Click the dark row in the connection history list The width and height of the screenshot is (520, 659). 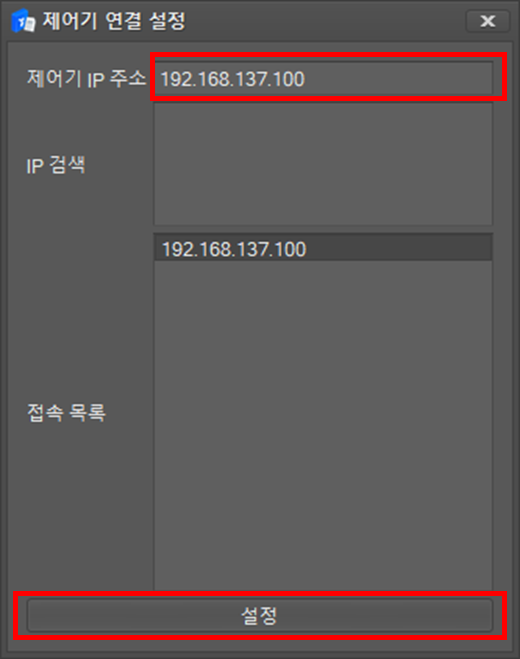coord(323,249)
